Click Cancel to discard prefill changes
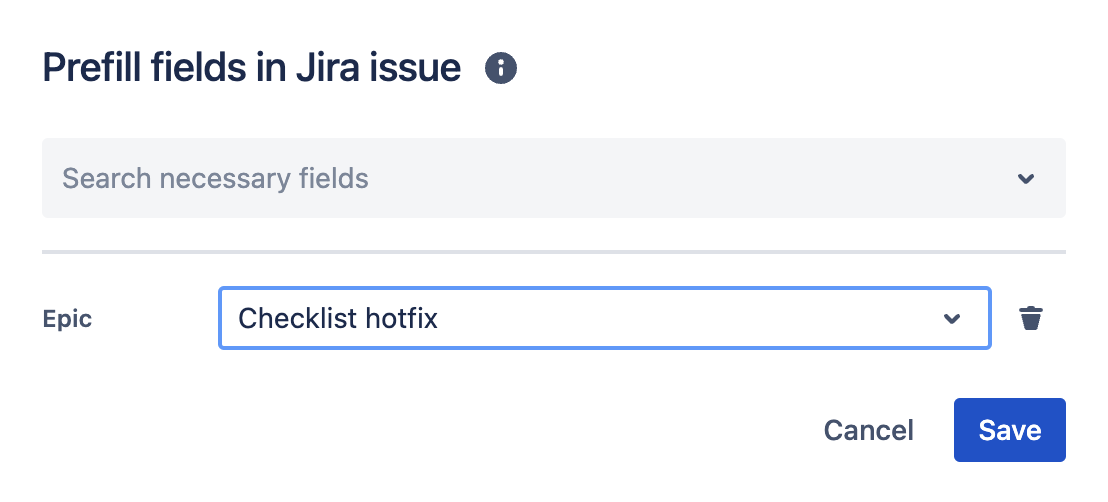 [x=868, y=430]
